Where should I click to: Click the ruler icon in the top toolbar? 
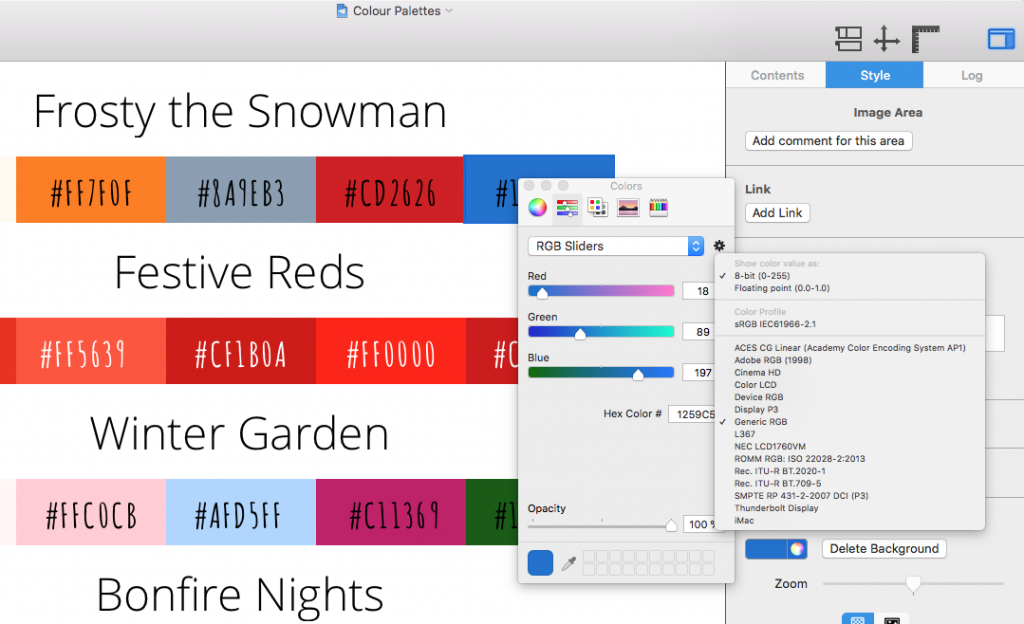(x=925, y=38)
